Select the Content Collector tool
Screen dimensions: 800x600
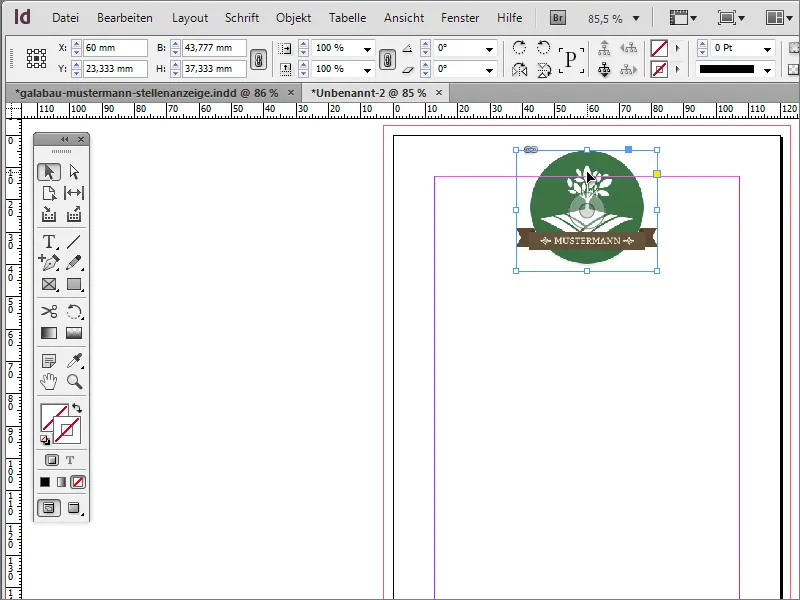click(49, 214)
